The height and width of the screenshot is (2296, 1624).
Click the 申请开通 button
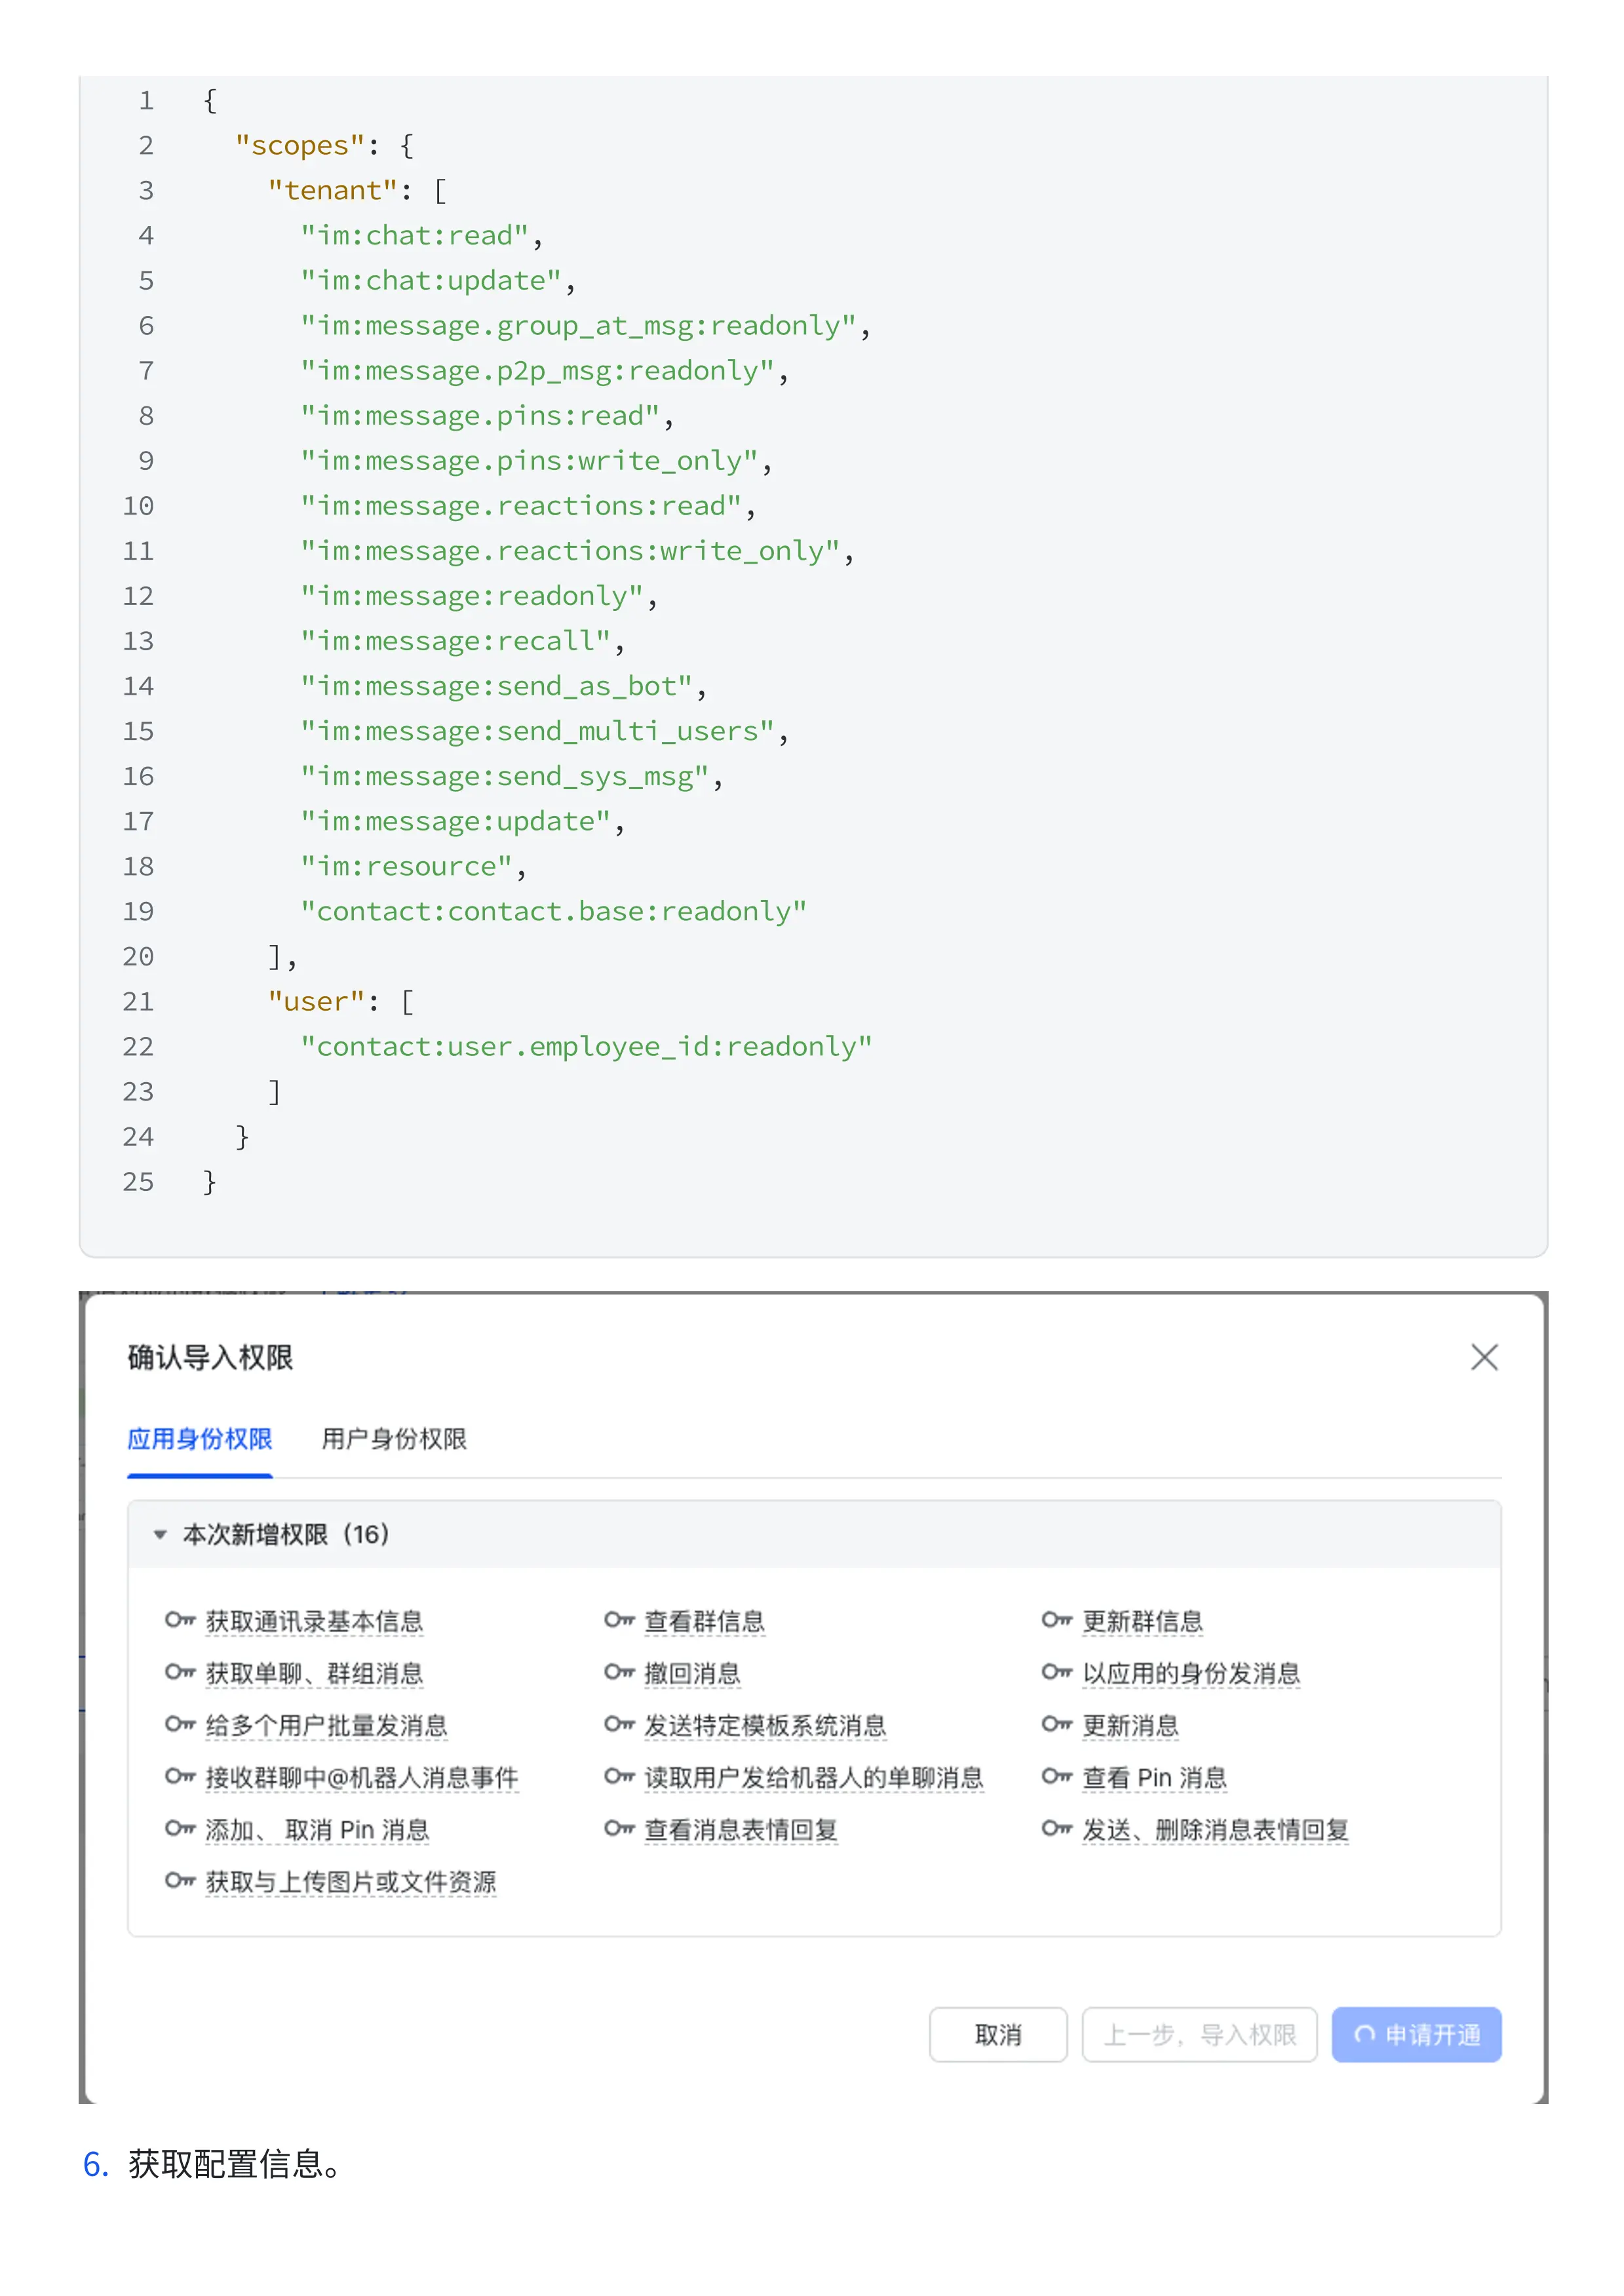pyautogui.click(x=1416, y=2035)
